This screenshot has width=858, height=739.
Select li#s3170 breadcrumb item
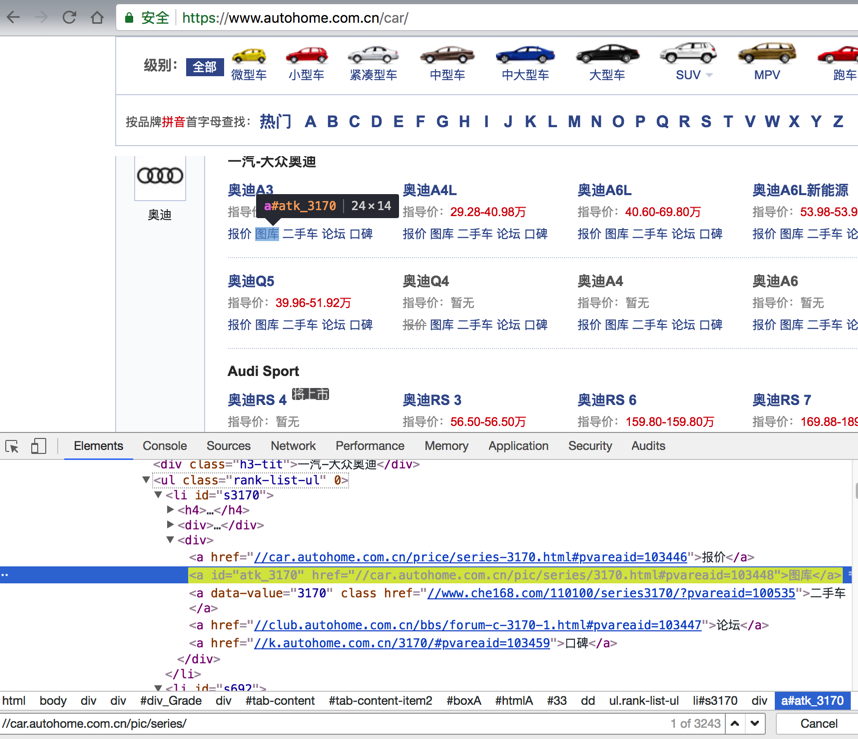[x=715, y=701]
